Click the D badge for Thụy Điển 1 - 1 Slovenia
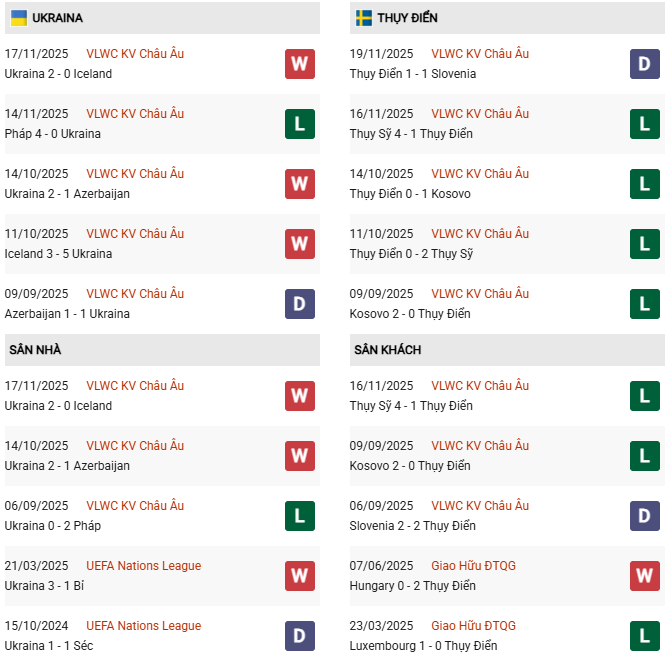The image size is (666, 659). click(645, 64)
